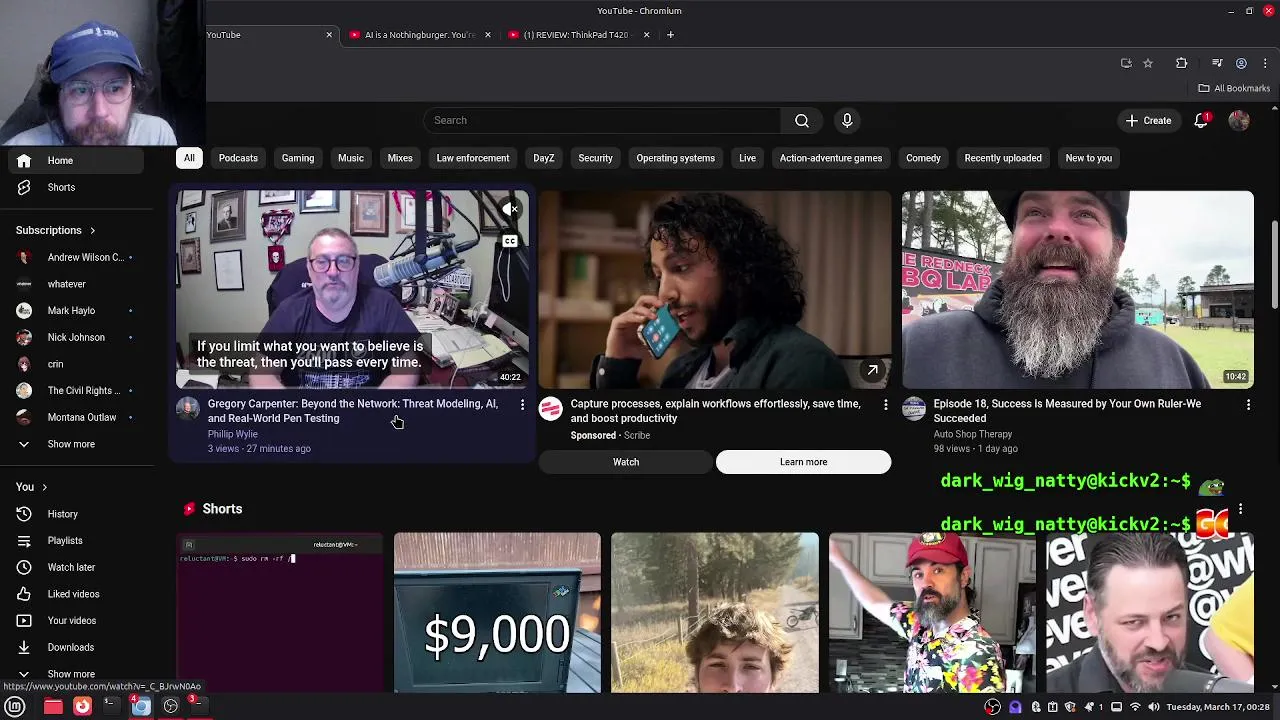This screenshot has width=1280, height=720.
Task: Click inside the YouTube search field
Action: [x=603, y=120]
